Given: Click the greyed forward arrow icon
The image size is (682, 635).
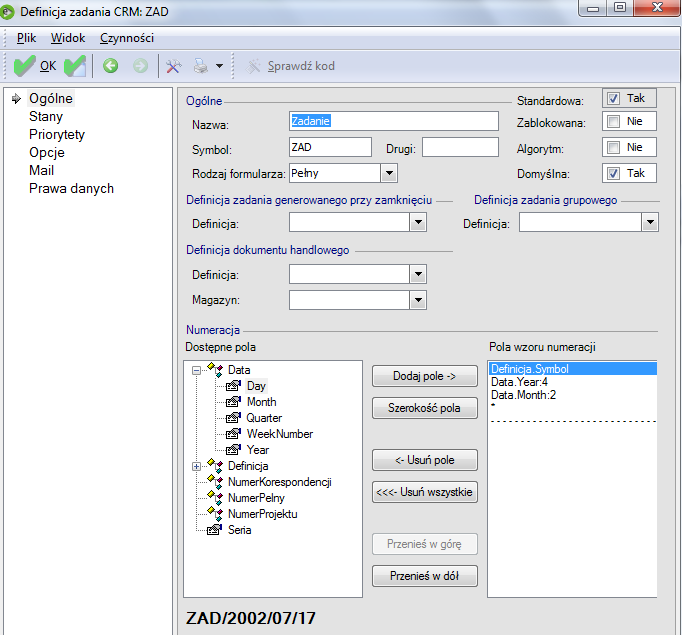Looking at the screenshot, I should point(140,66).
